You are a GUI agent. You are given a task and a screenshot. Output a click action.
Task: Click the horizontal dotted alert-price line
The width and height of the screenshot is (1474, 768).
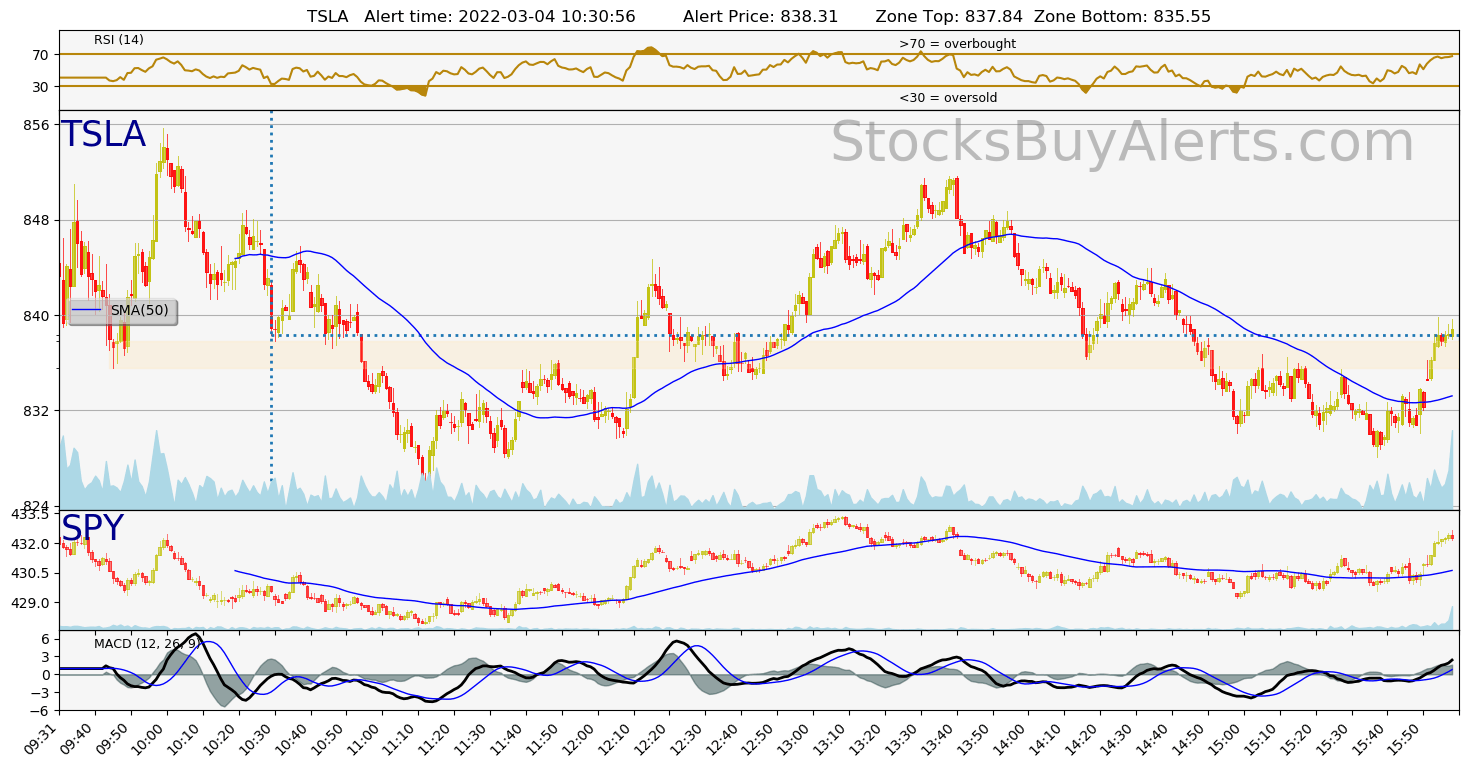[866, 335]
